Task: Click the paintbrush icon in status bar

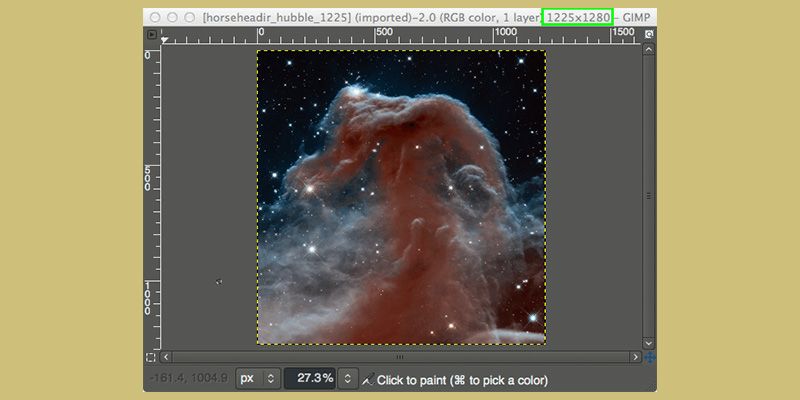Action: pos(367,380)
